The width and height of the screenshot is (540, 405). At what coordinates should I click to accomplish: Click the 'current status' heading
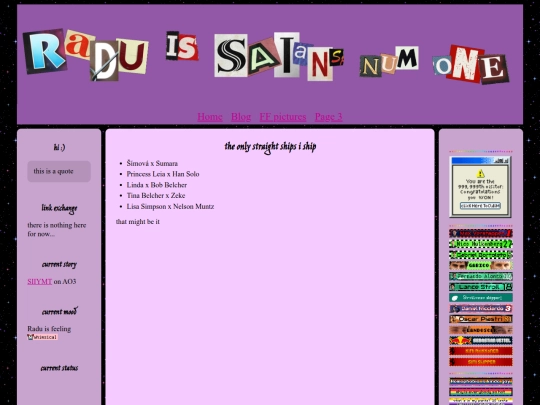59,368
